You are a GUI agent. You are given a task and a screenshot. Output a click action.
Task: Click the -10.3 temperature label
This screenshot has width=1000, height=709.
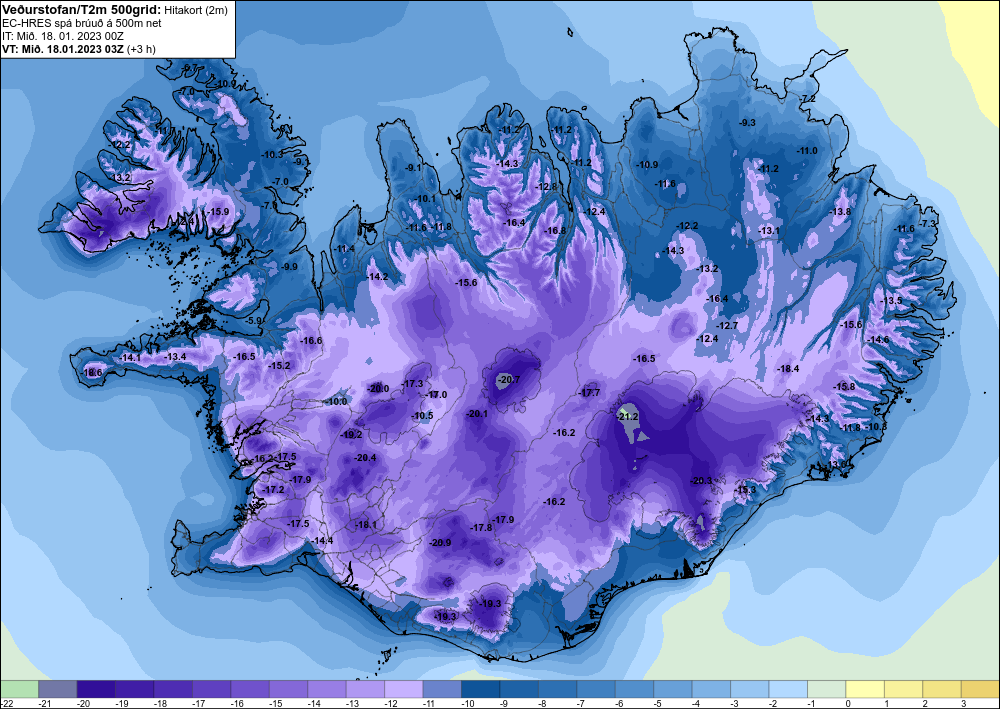click(273, 155)
